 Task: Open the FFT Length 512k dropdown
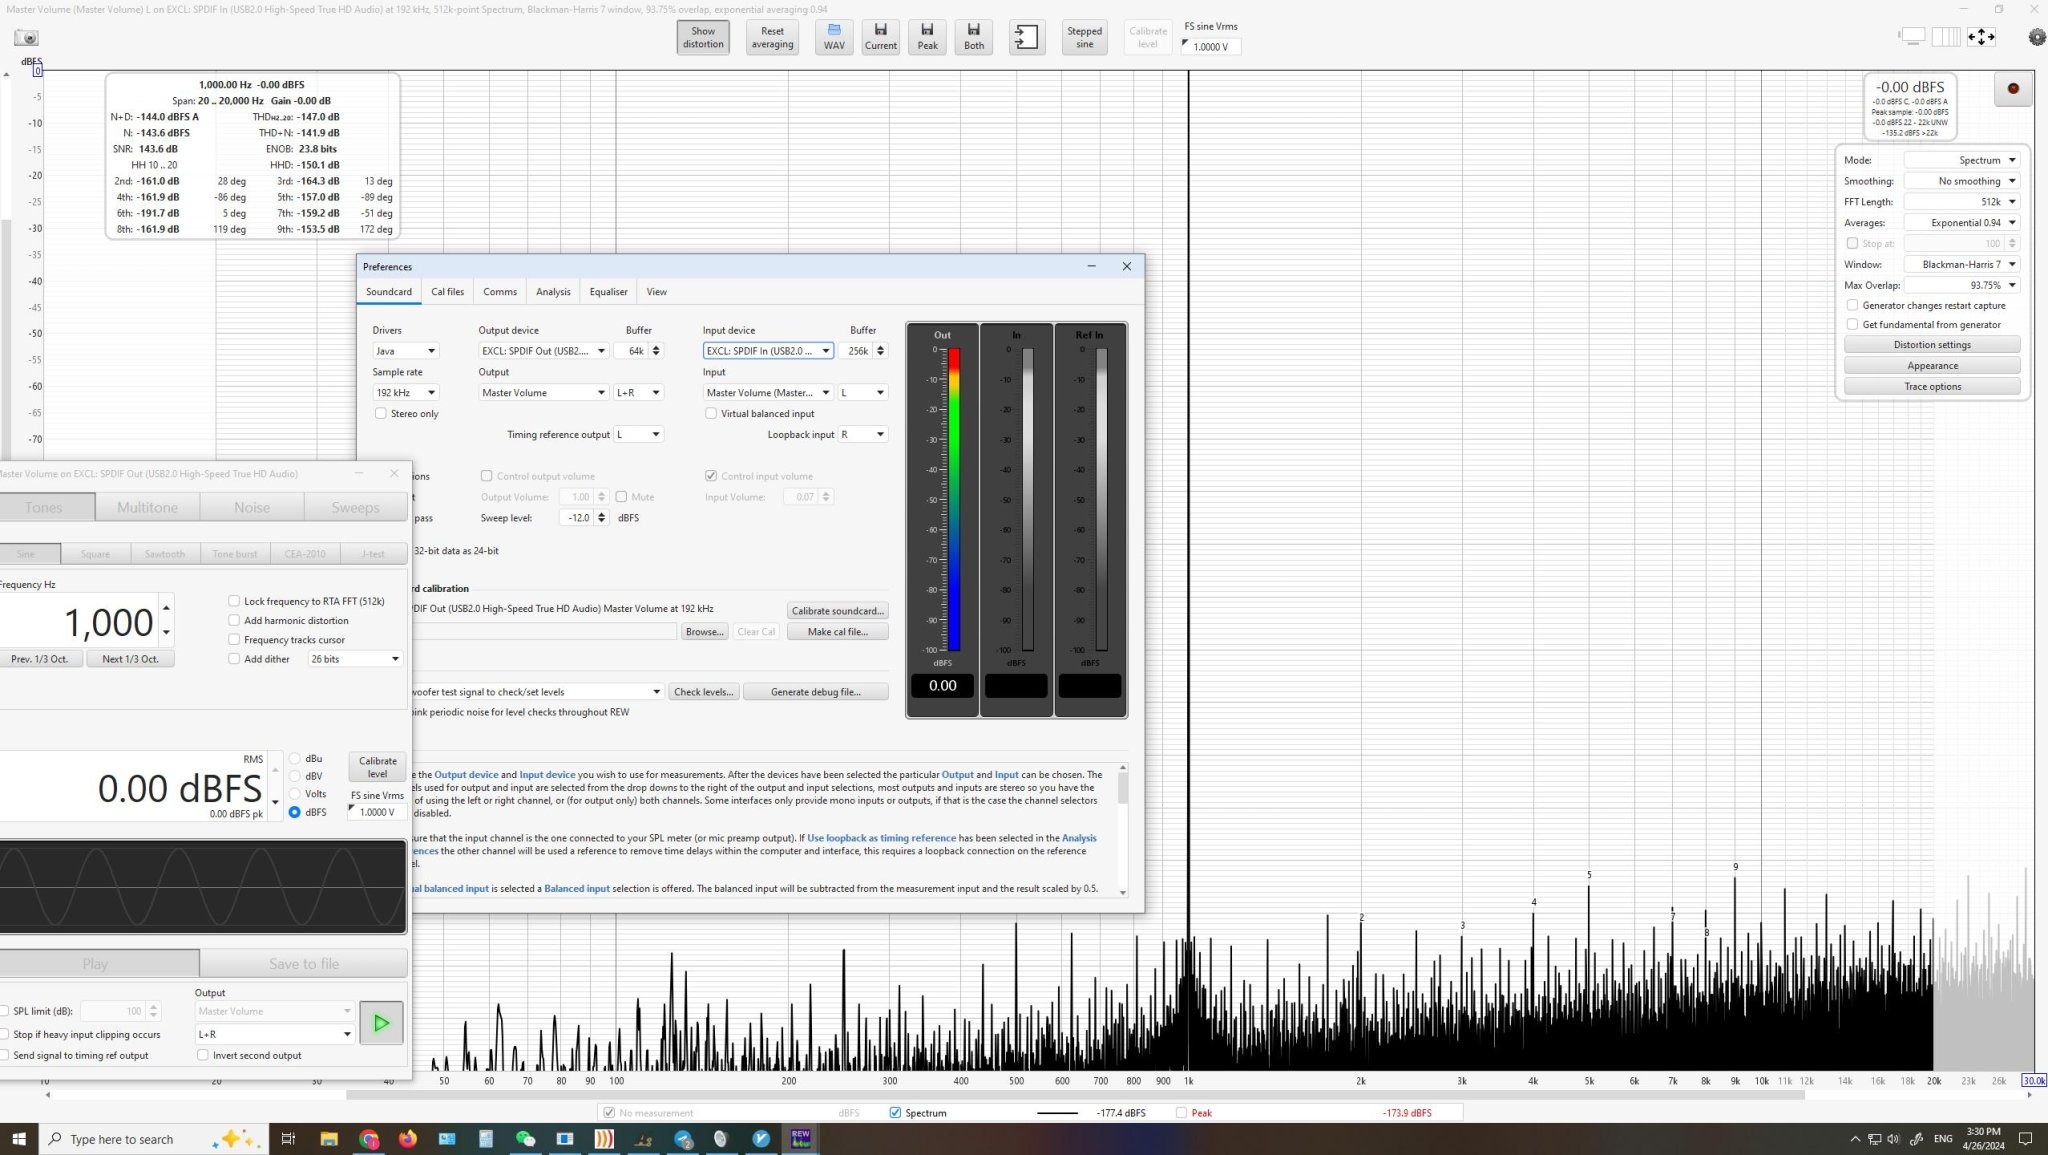coord(1961,202)
